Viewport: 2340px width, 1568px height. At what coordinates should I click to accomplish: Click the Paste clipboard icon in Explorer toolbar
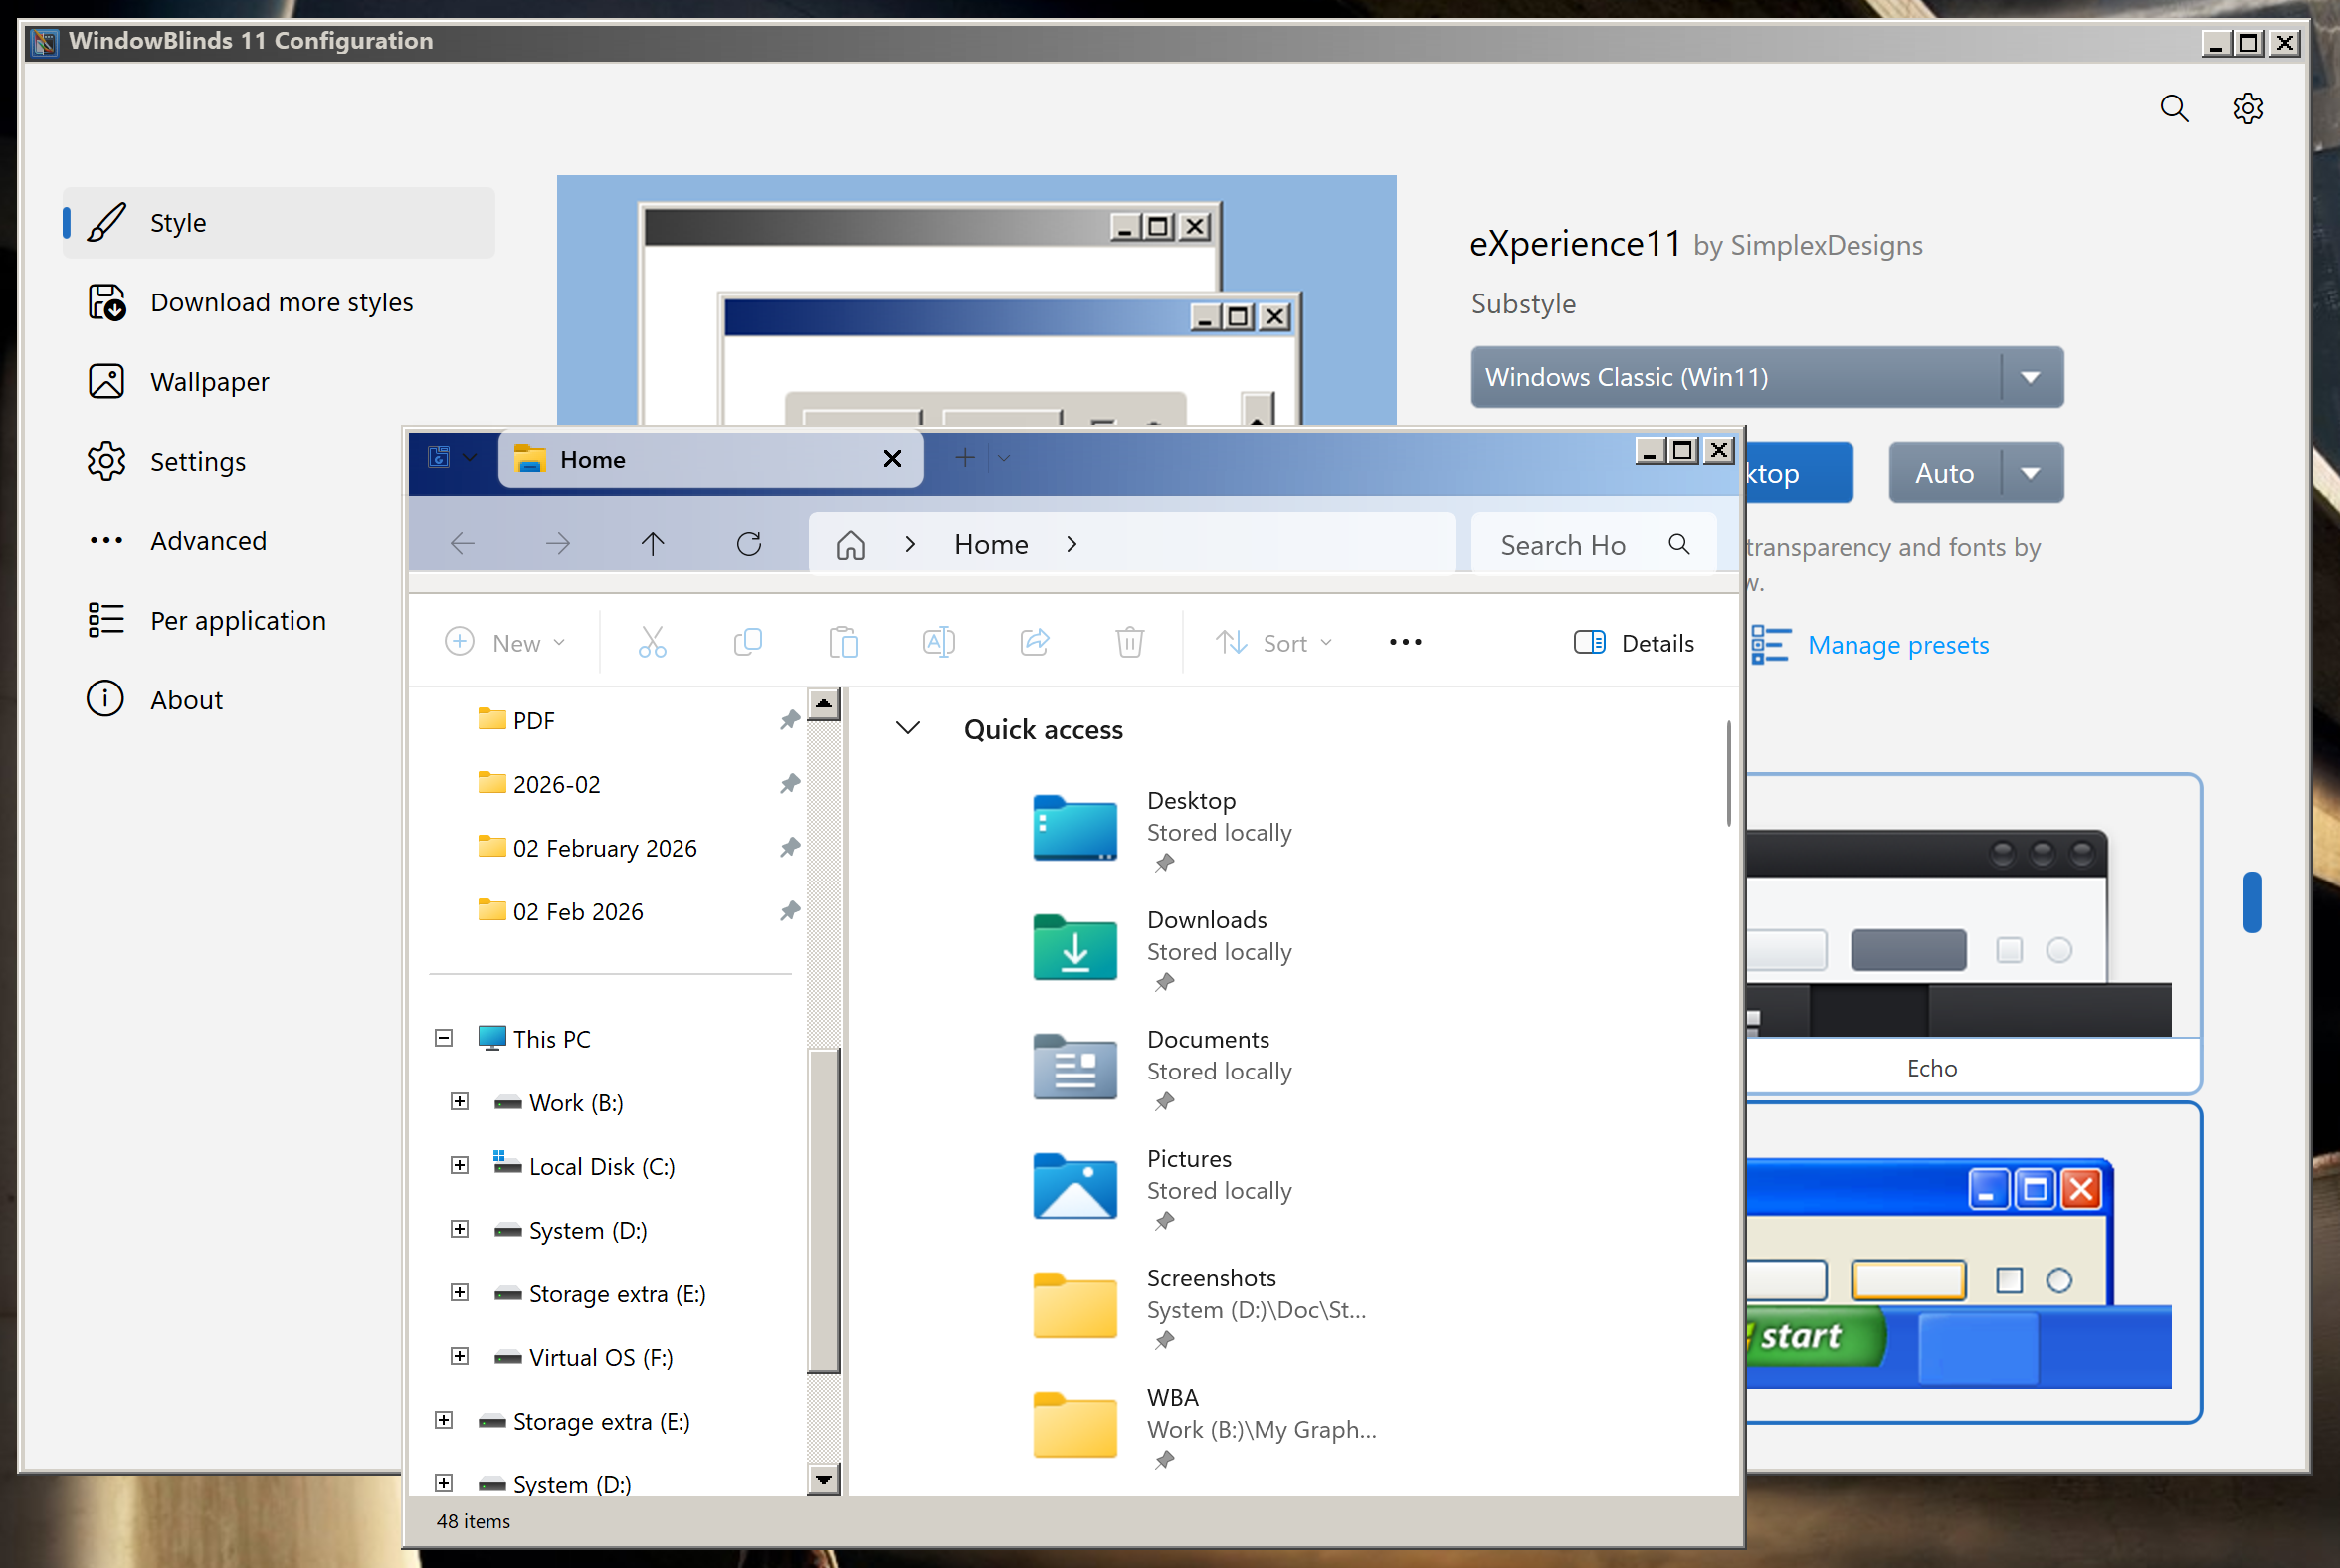(x=843, y=642)
